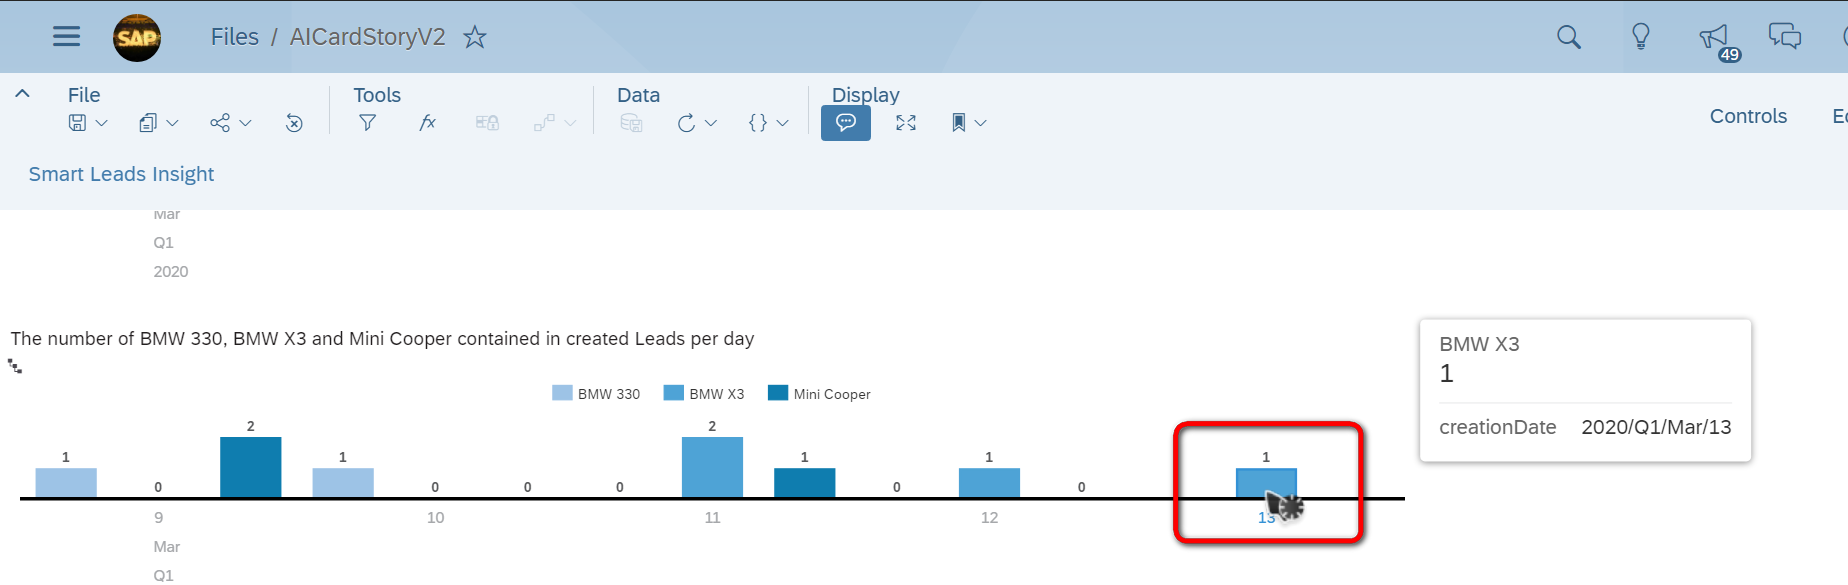Viewport: 1848px width, 585px height.
Task: Open the discussions chat bubbles icon
Action: coord(1785,37)
